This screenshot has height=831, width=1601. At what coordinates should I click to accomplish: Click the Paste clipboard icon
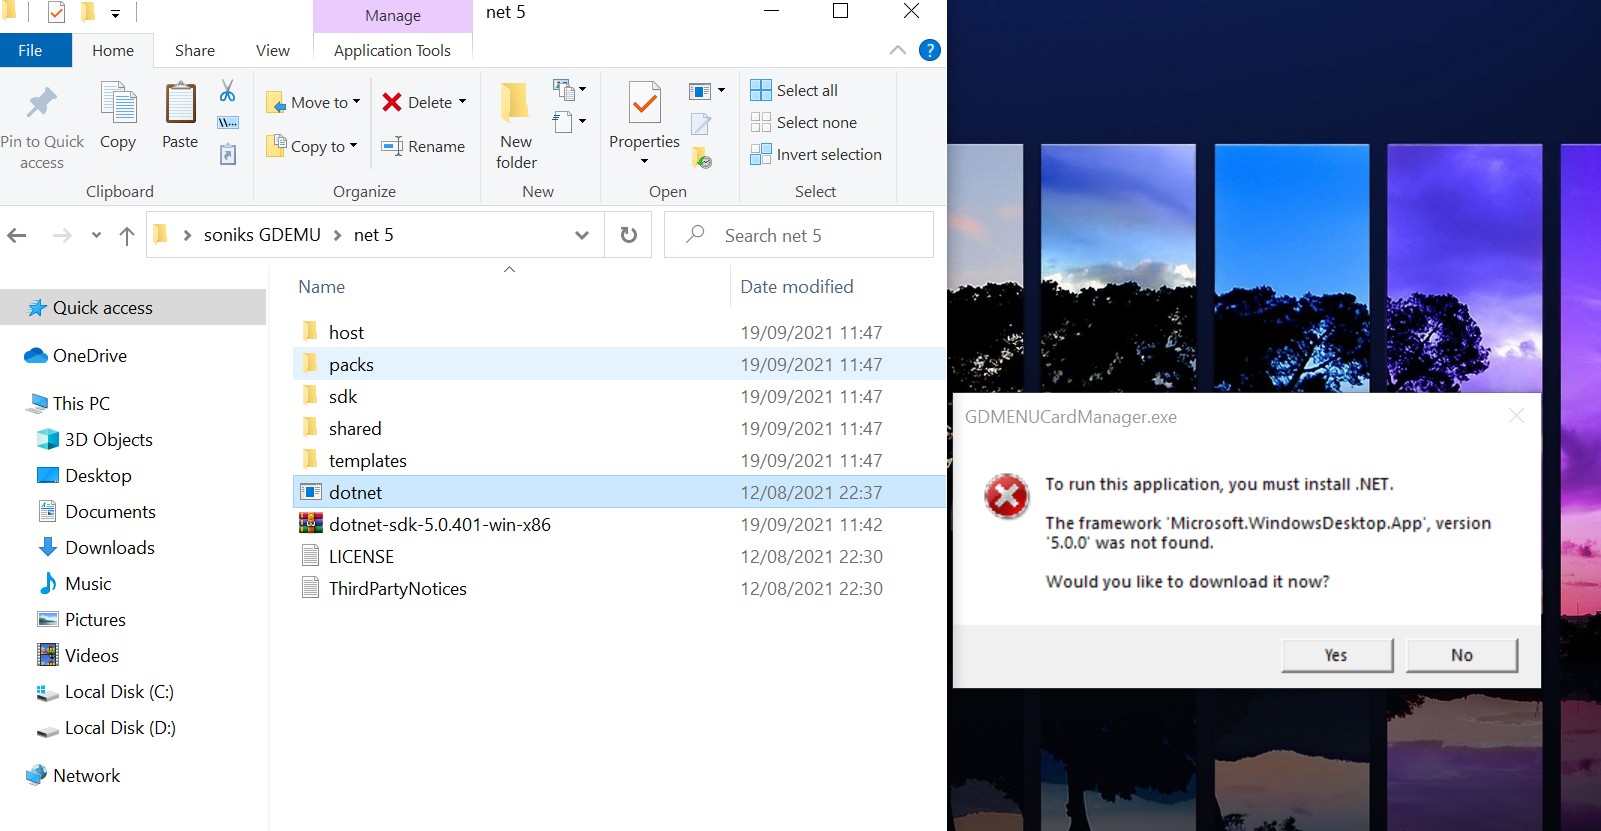tap(180, 104)
